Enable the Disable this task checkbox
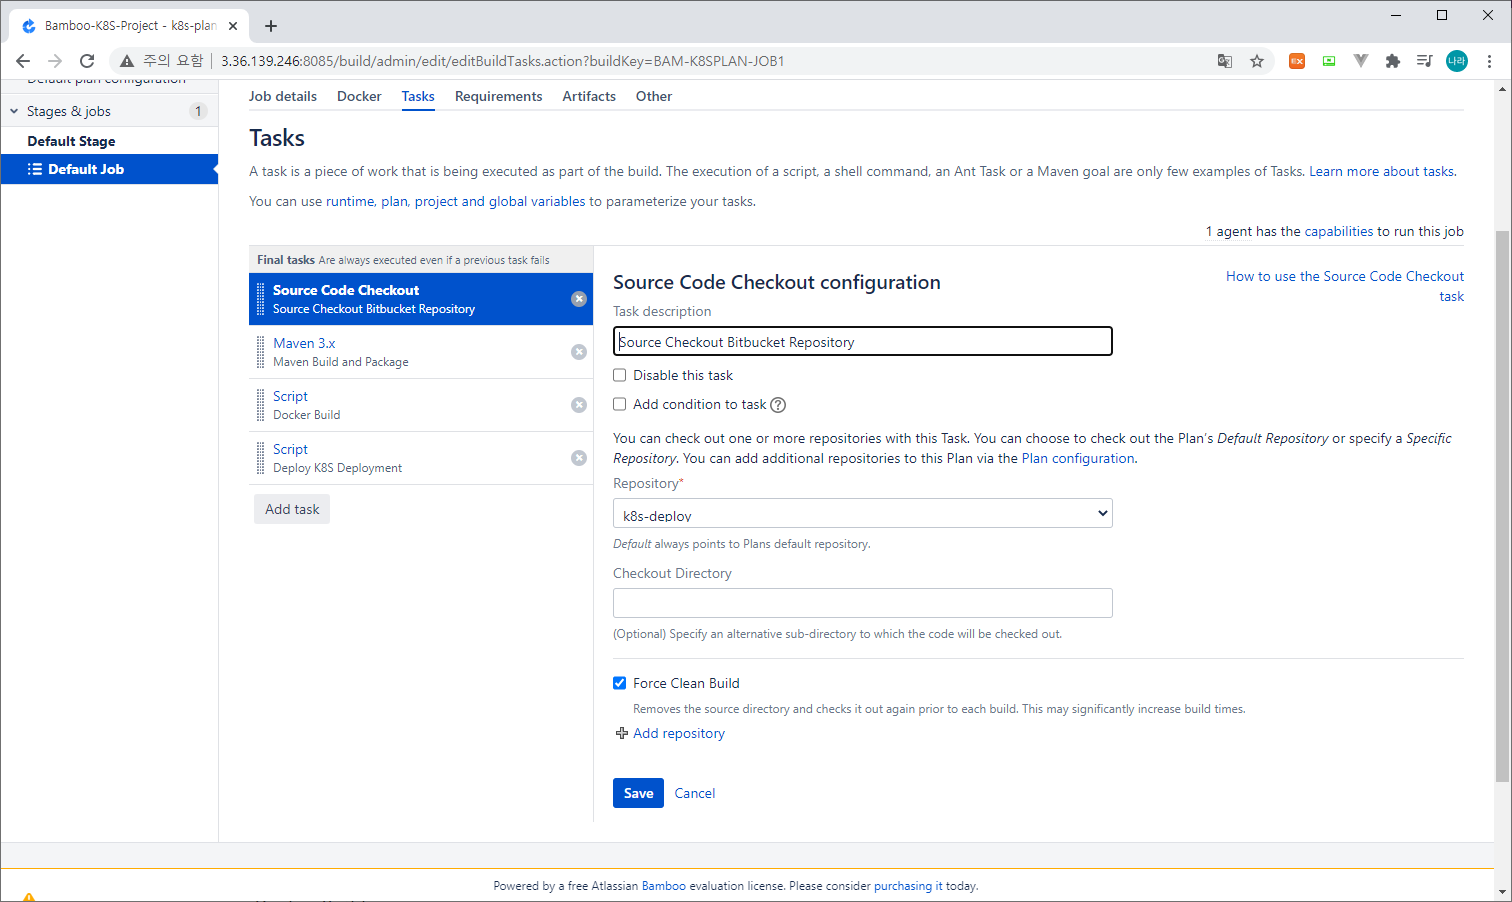 pos(620,375)
